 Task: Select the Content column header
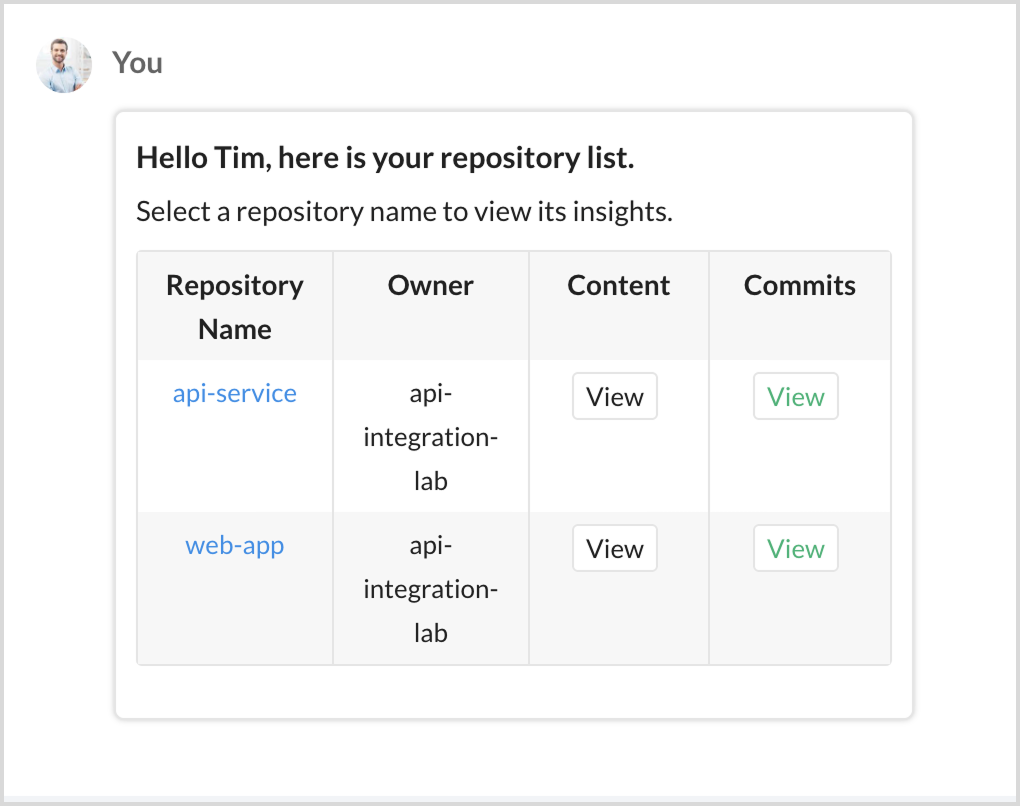click(618, 286)
